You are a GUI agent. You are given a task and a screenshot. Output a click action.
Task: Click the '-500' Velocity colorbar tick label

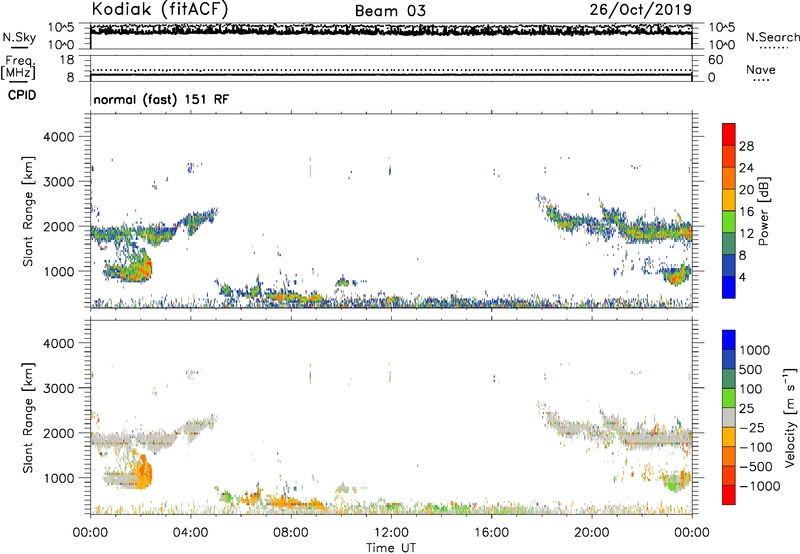[755, 467]
